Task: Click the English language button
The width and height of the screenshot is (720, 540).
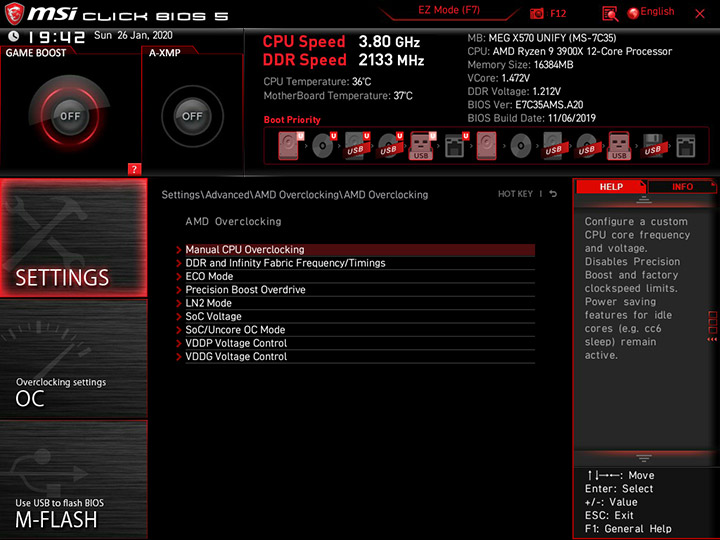Action: (x=657, y=11)
